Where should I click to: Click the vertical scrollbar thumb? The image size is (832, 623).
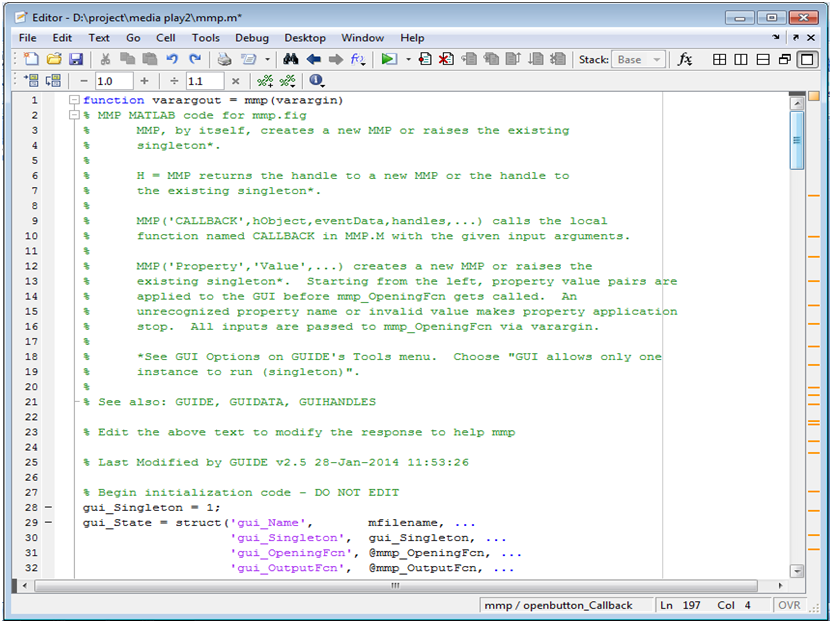pos(796,140)
